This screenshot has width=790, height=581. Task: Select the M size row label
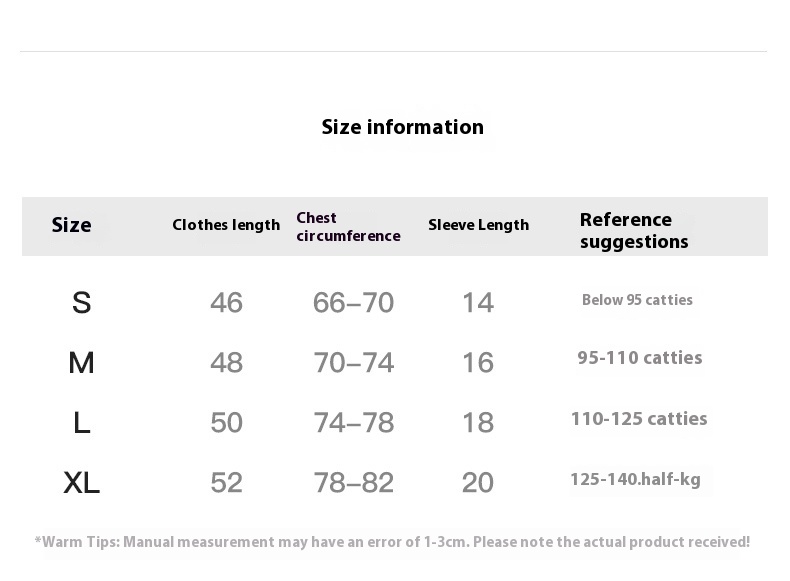pyautogui.click(x=81, y=362)
